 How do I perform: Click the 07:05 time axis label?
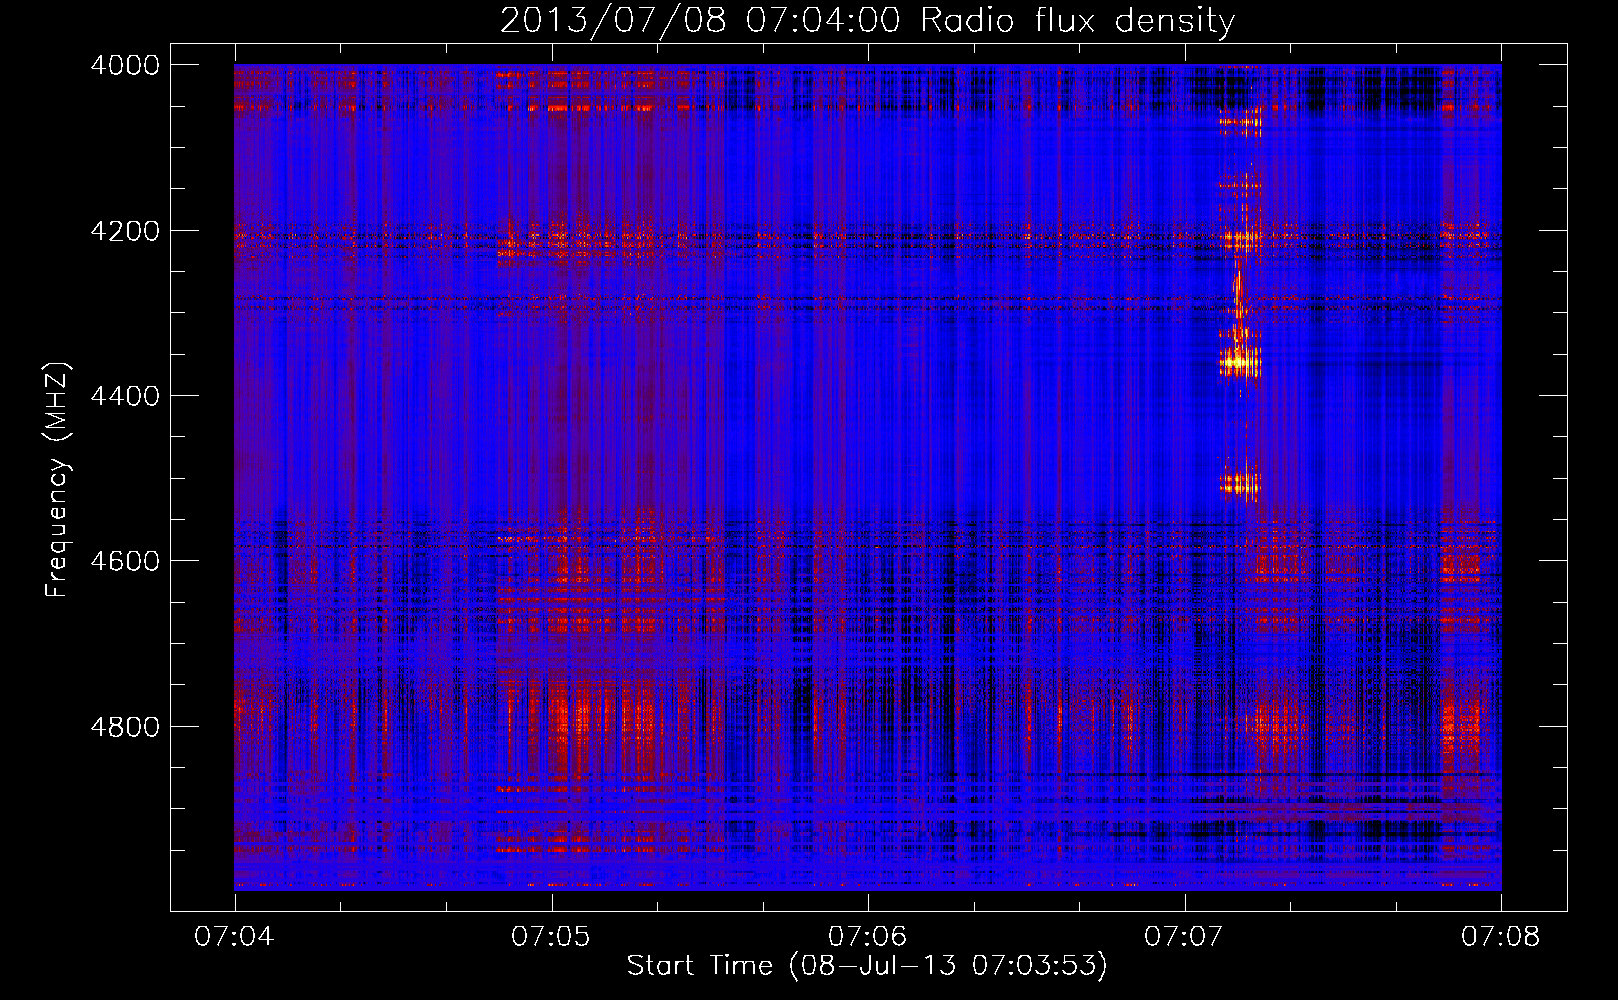point(551,936)
